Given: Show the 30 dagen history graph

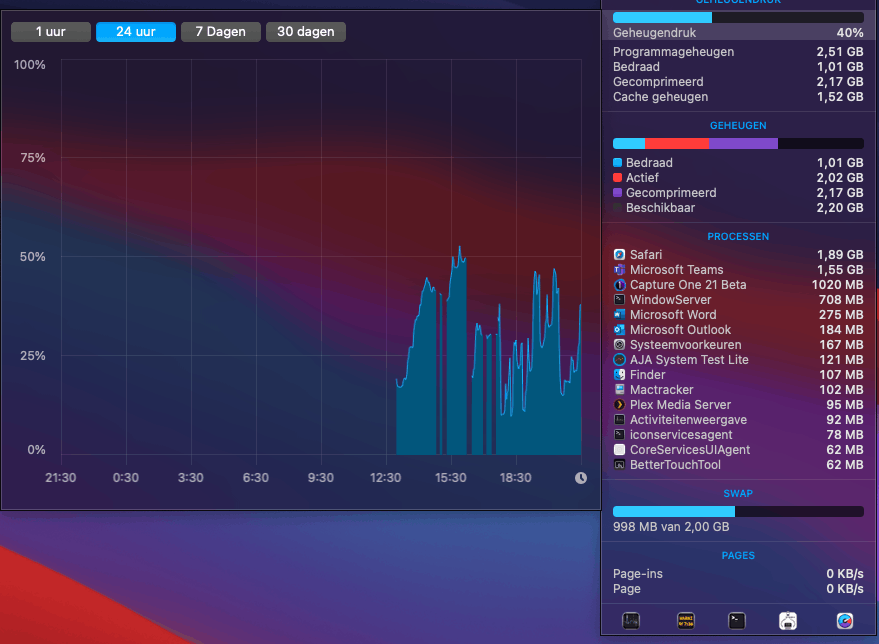Looking at the screenshot, I should (x=306, y=32).
